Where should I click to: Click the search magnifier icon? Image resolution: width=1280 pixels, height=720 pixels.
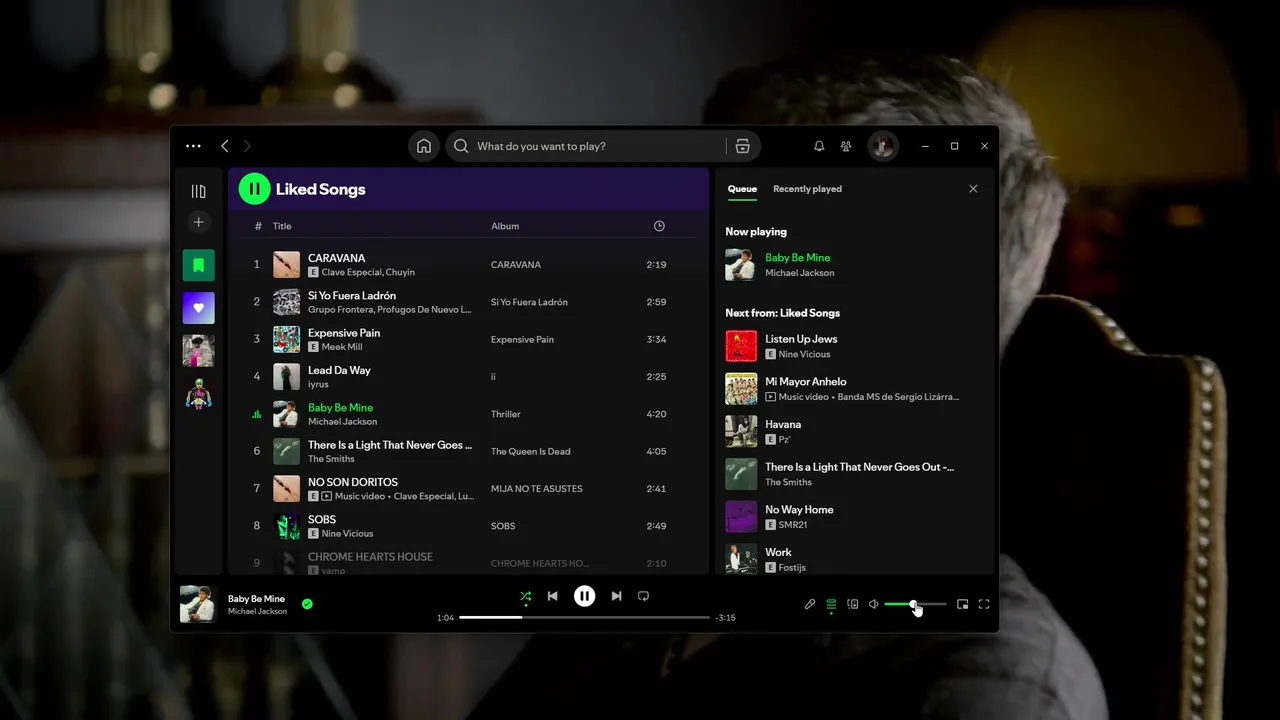pos(461,146)
